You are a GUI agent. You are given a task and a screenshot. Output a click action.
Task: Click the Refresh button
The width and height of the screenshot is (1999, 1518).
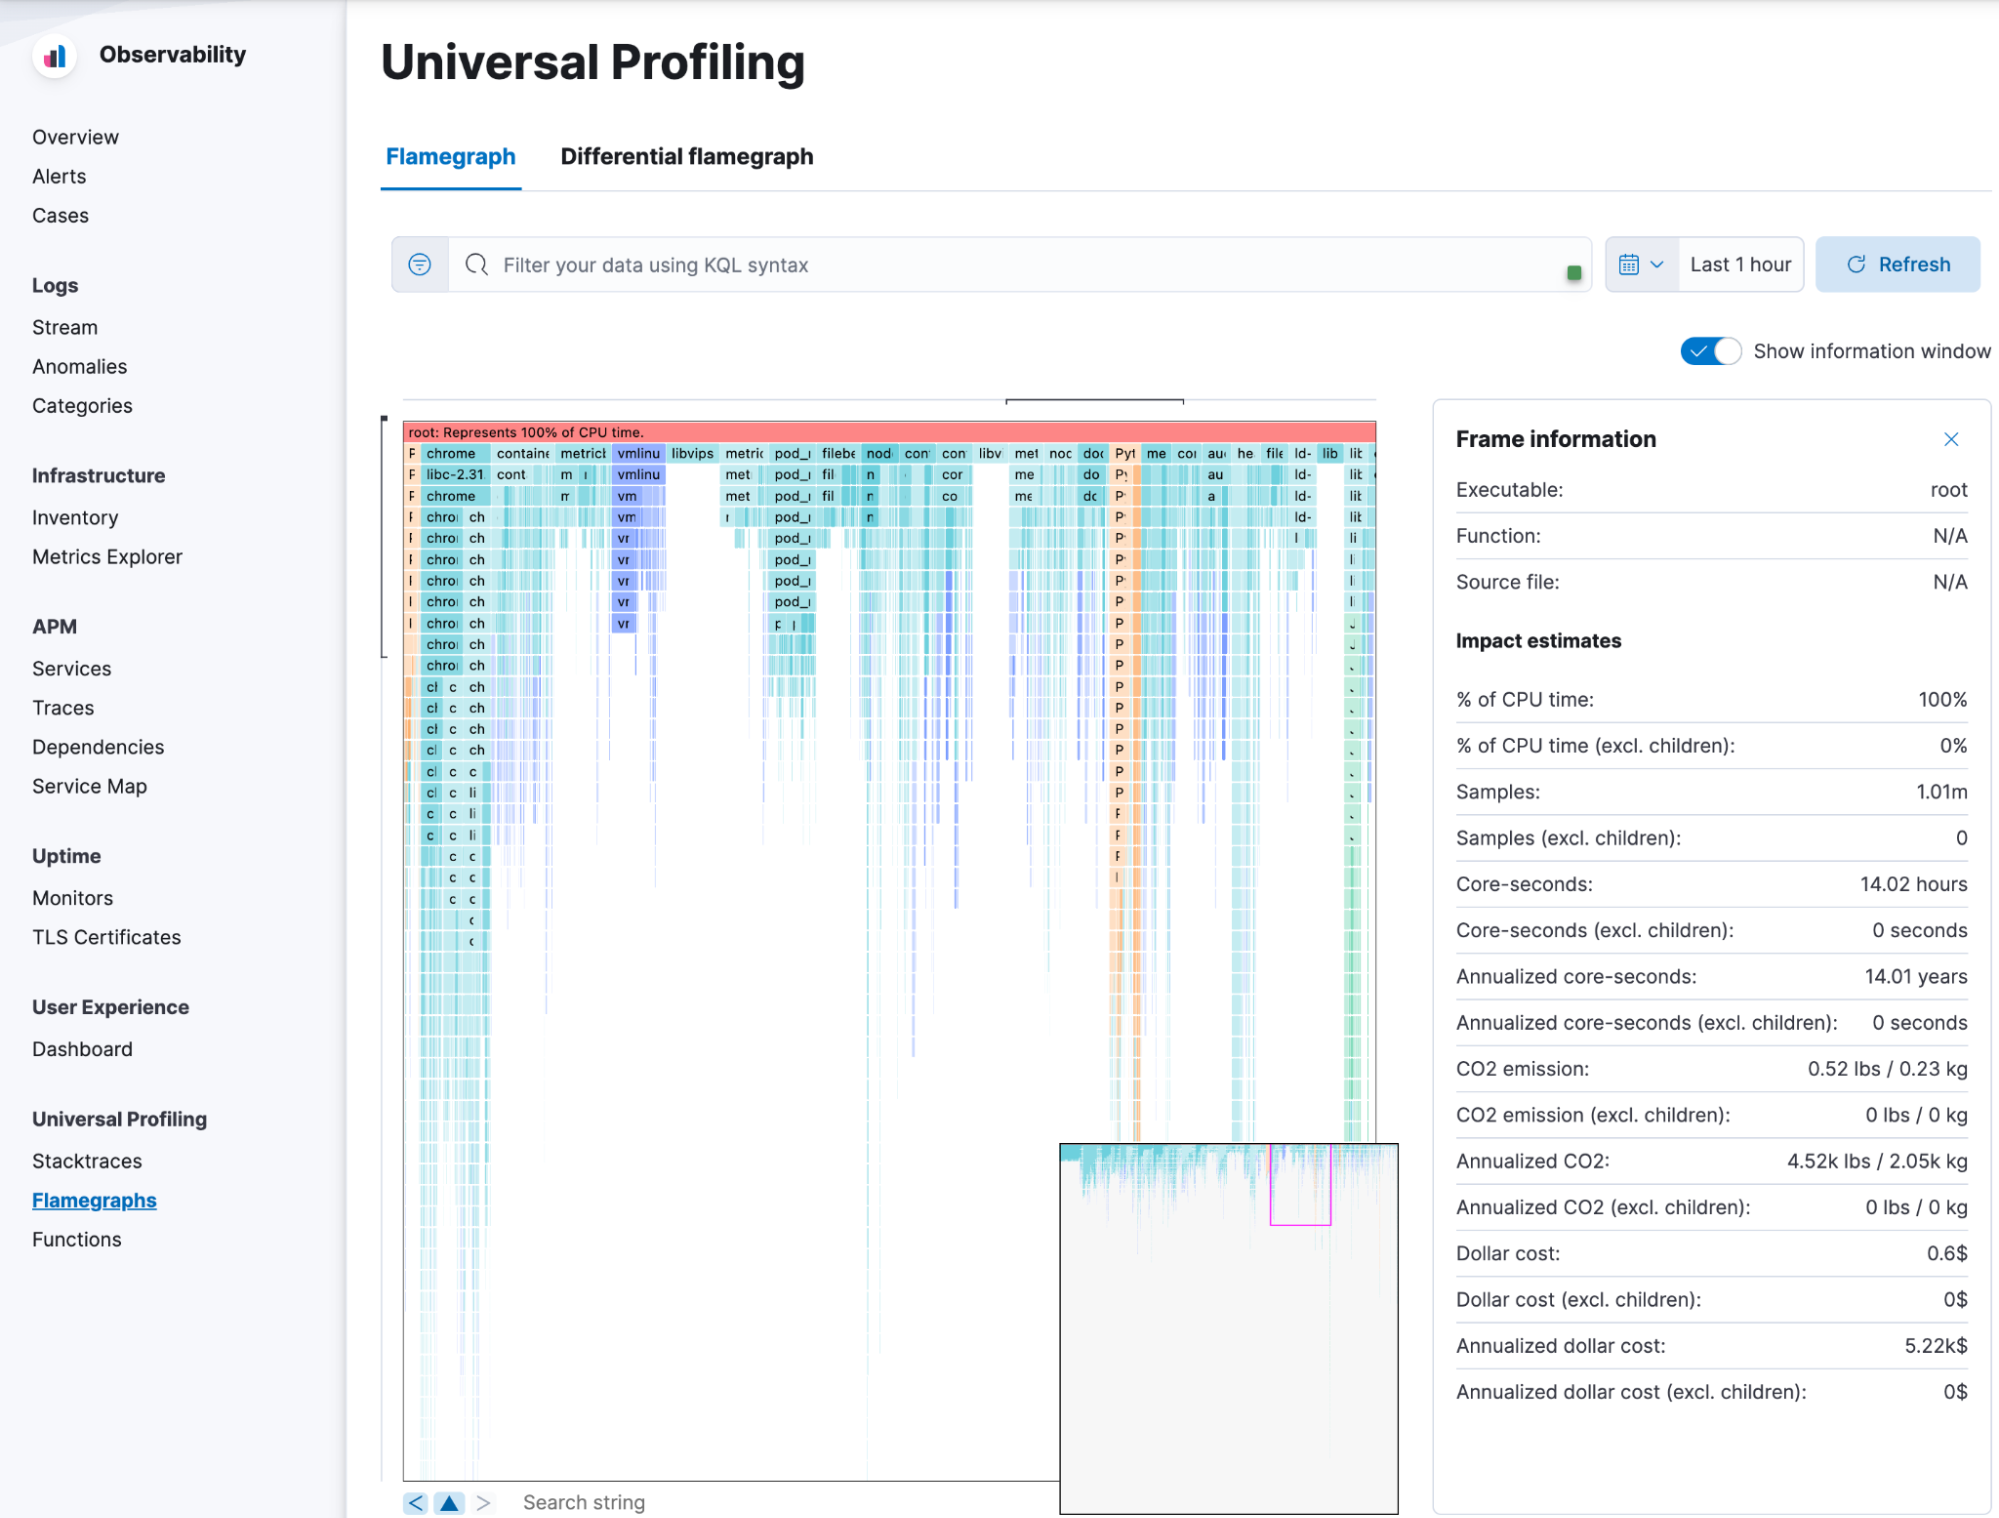click(x=1897, y=264)
